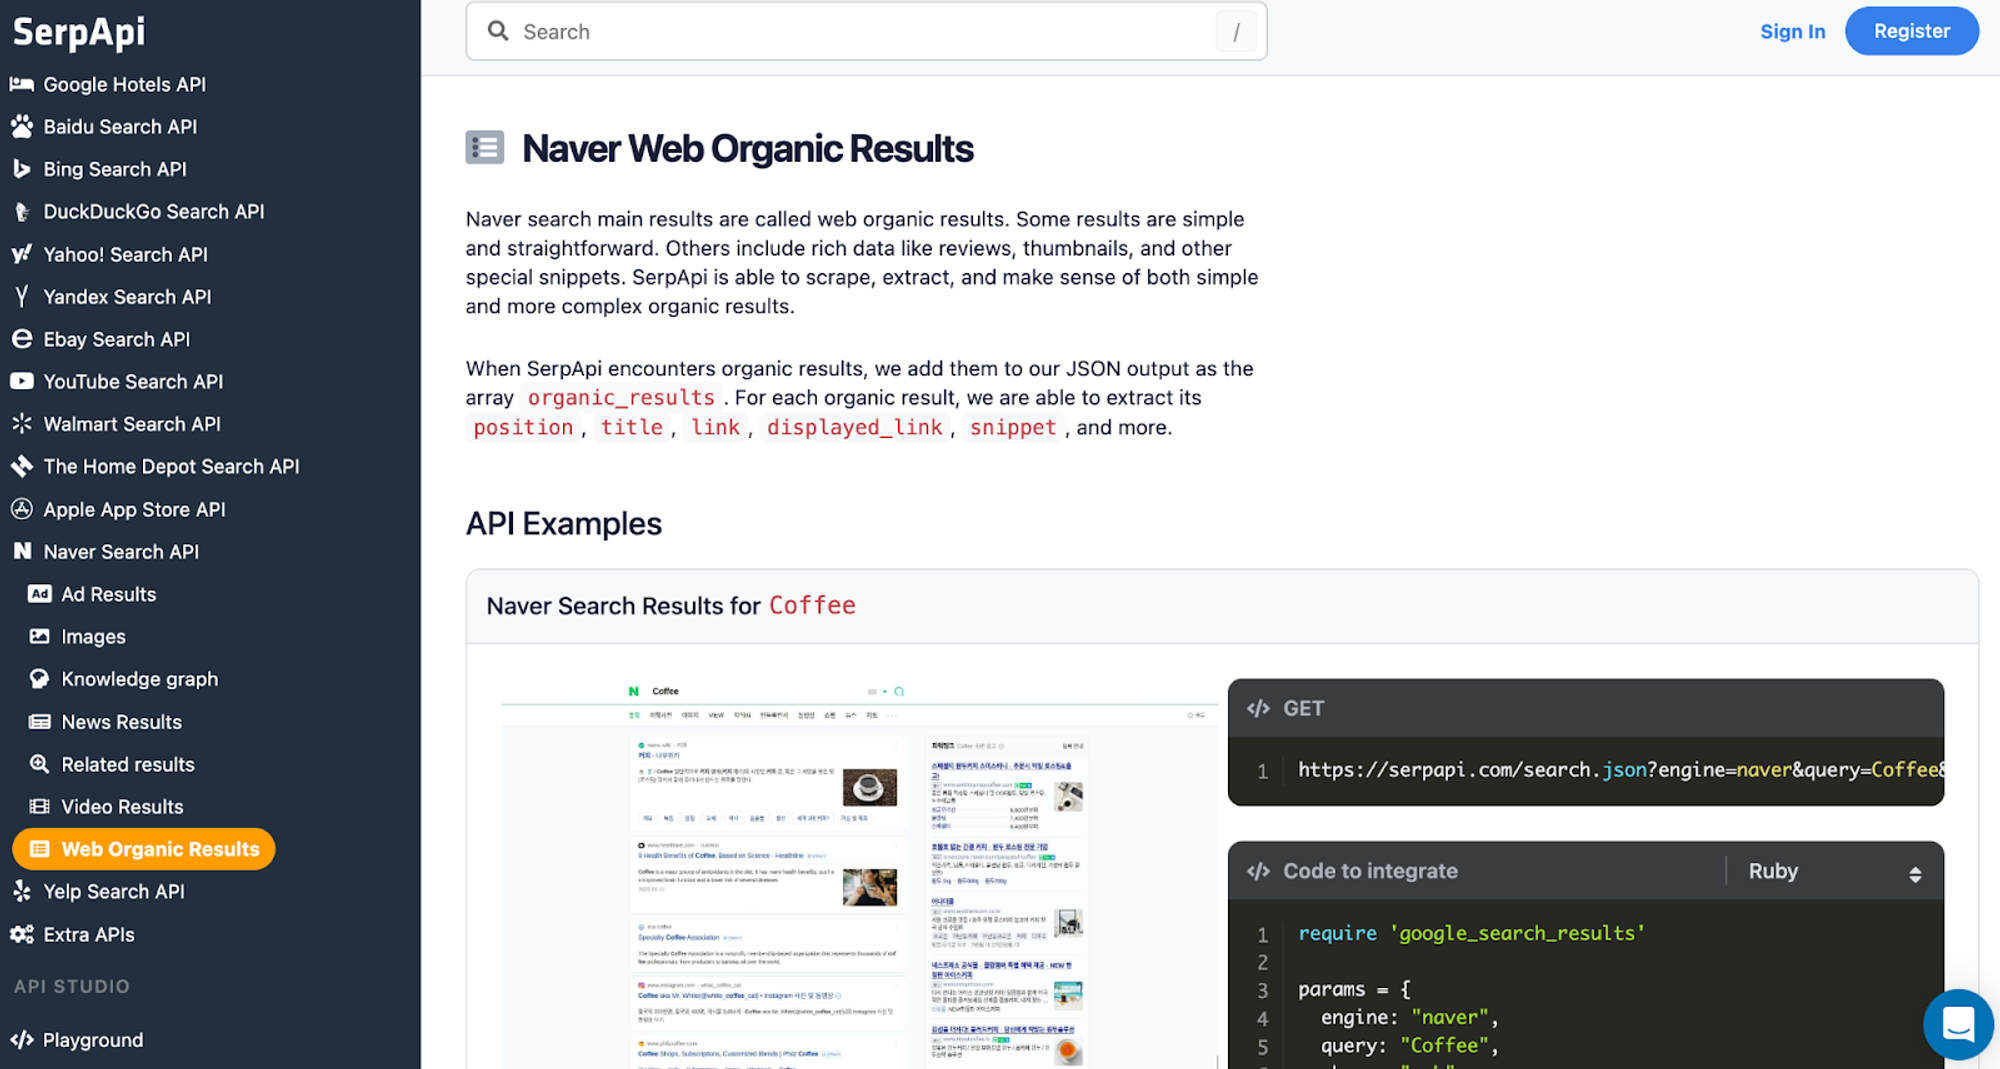Go to News Results

[122, 722]
